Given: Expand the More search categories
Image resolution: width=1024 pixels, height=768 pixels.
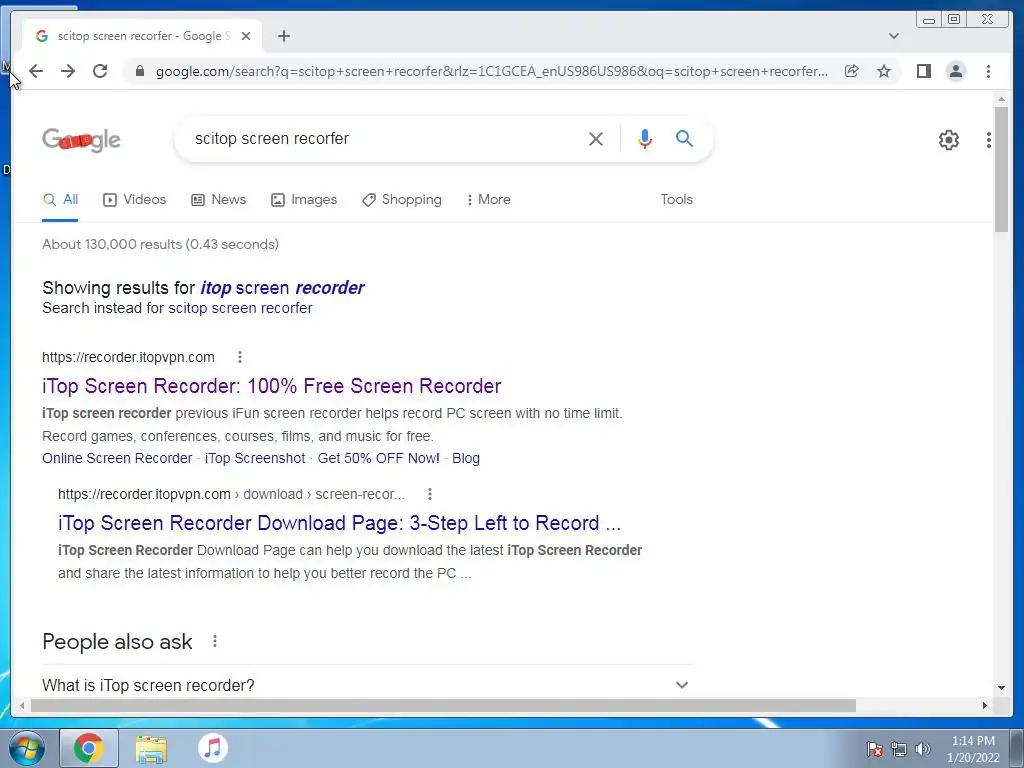Looking at the screenshot, I should 488,200.
